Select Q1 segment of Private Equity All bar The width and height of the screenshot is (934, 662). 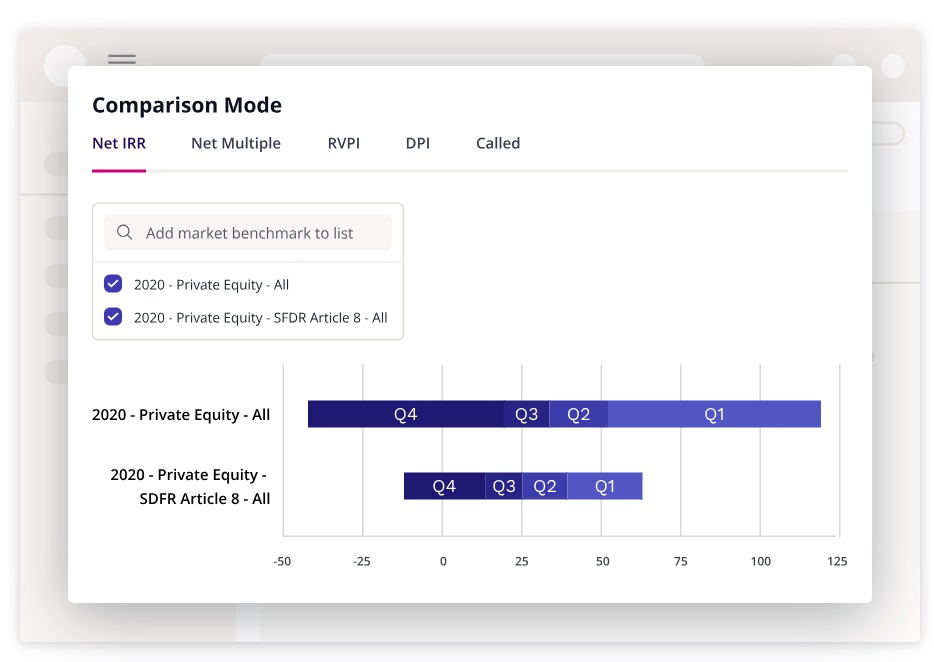(x=714, y=414)
